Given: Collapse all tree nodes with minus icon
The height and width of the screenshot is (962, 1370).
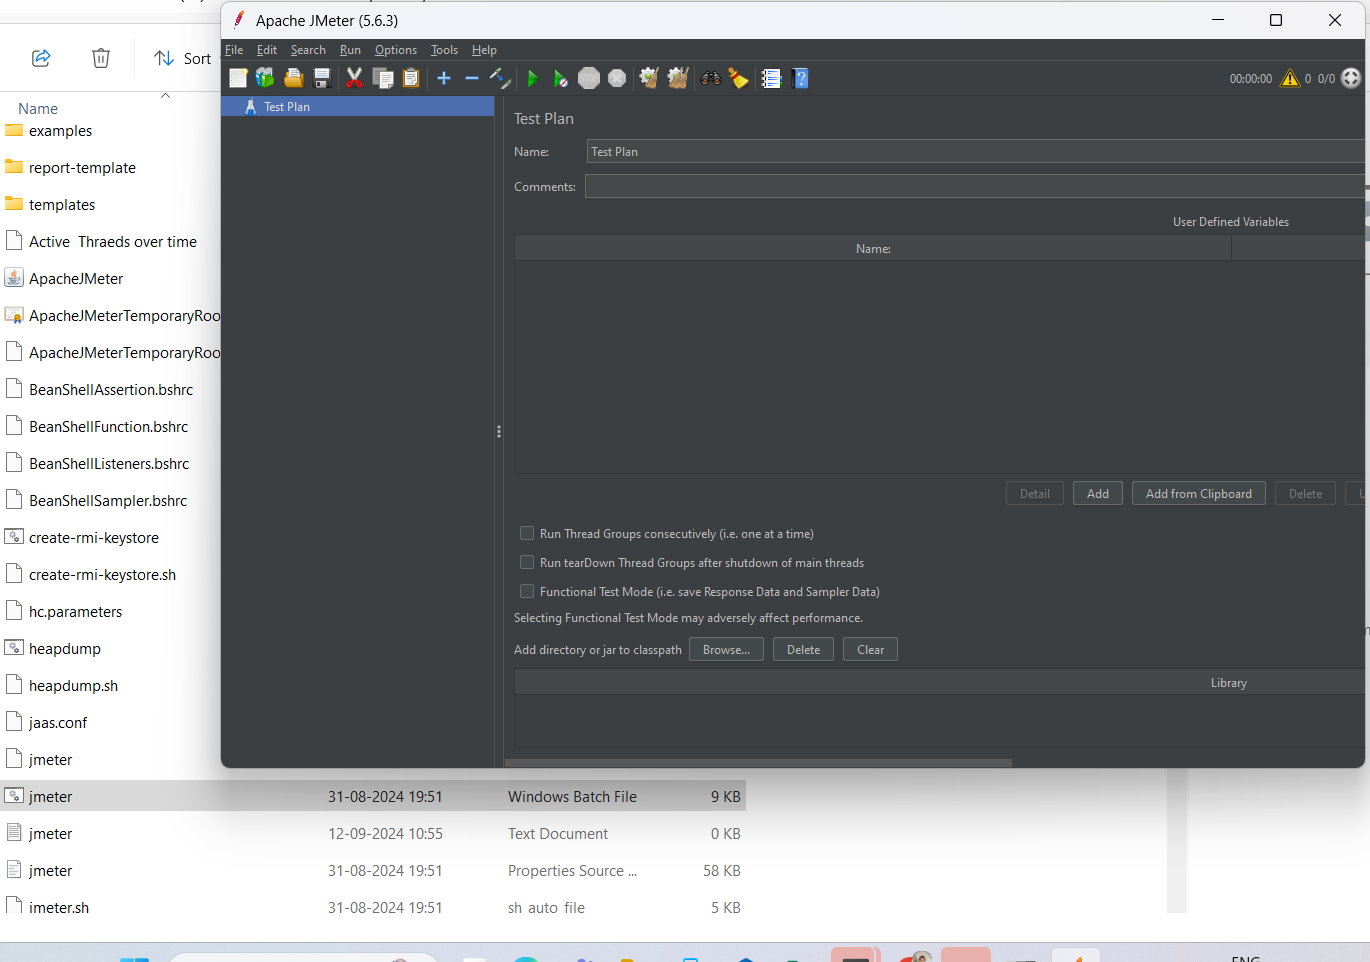Looking at the screenshot, I should click(x=471, y=78).
